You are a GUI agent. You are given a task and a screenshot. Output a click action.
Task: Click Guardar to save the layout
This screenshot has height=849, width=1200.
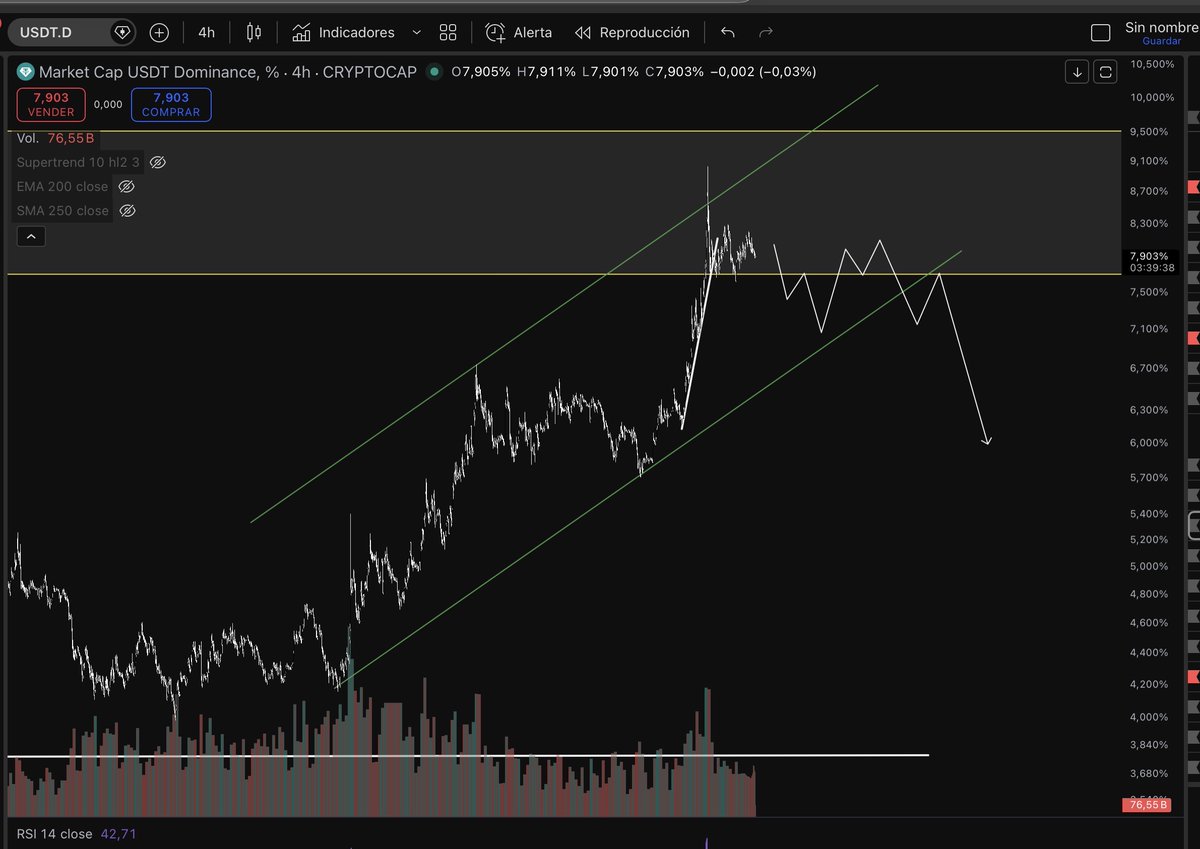point(1161,42)
